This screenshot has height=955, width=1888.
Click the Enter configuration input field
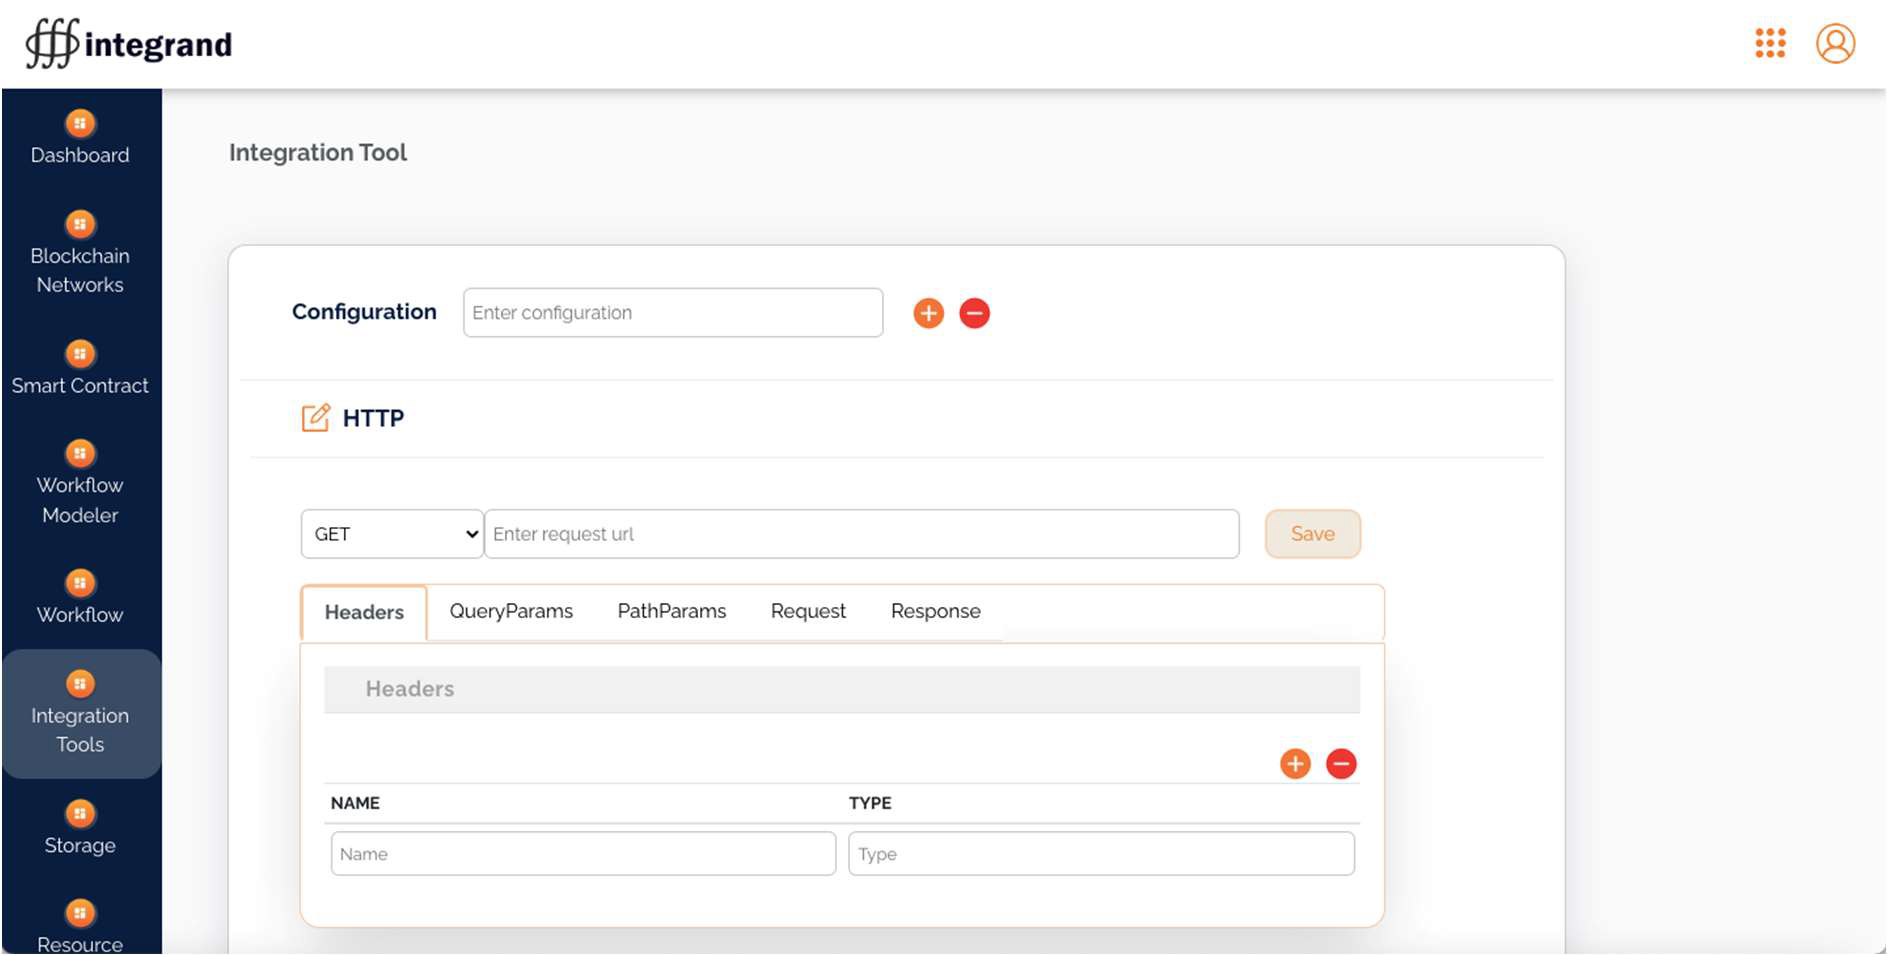pos(672,313)
